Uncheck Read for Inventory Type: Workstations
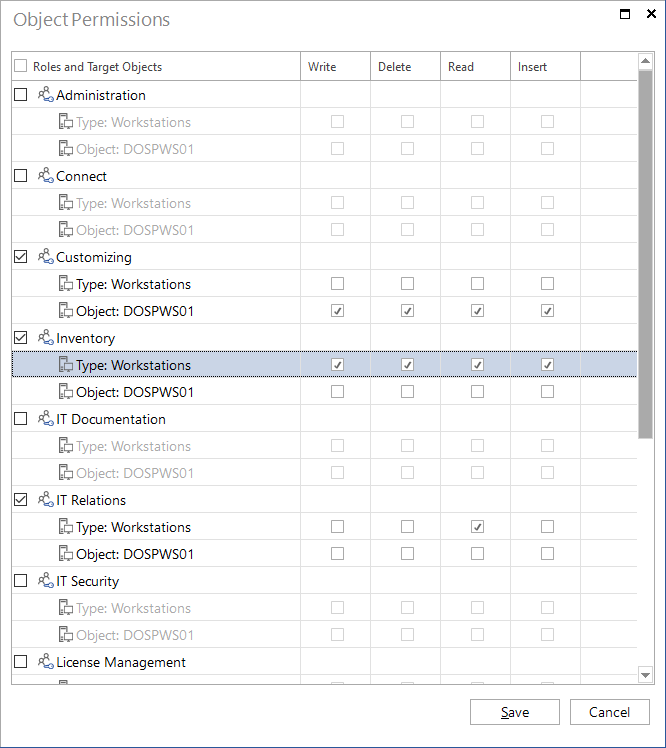This screenshot has height=748, width=666. click(478, 364)
